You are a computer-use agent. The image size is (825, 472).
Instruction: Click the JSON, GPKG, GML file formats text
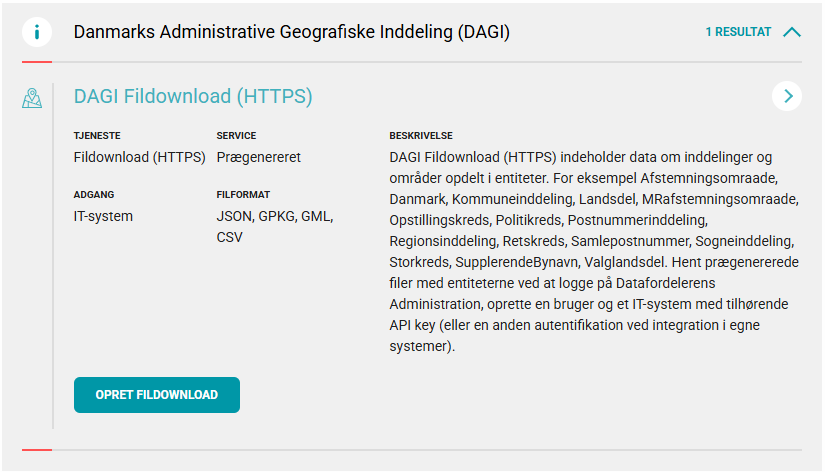pyautogui.click(x=275, y=216)
